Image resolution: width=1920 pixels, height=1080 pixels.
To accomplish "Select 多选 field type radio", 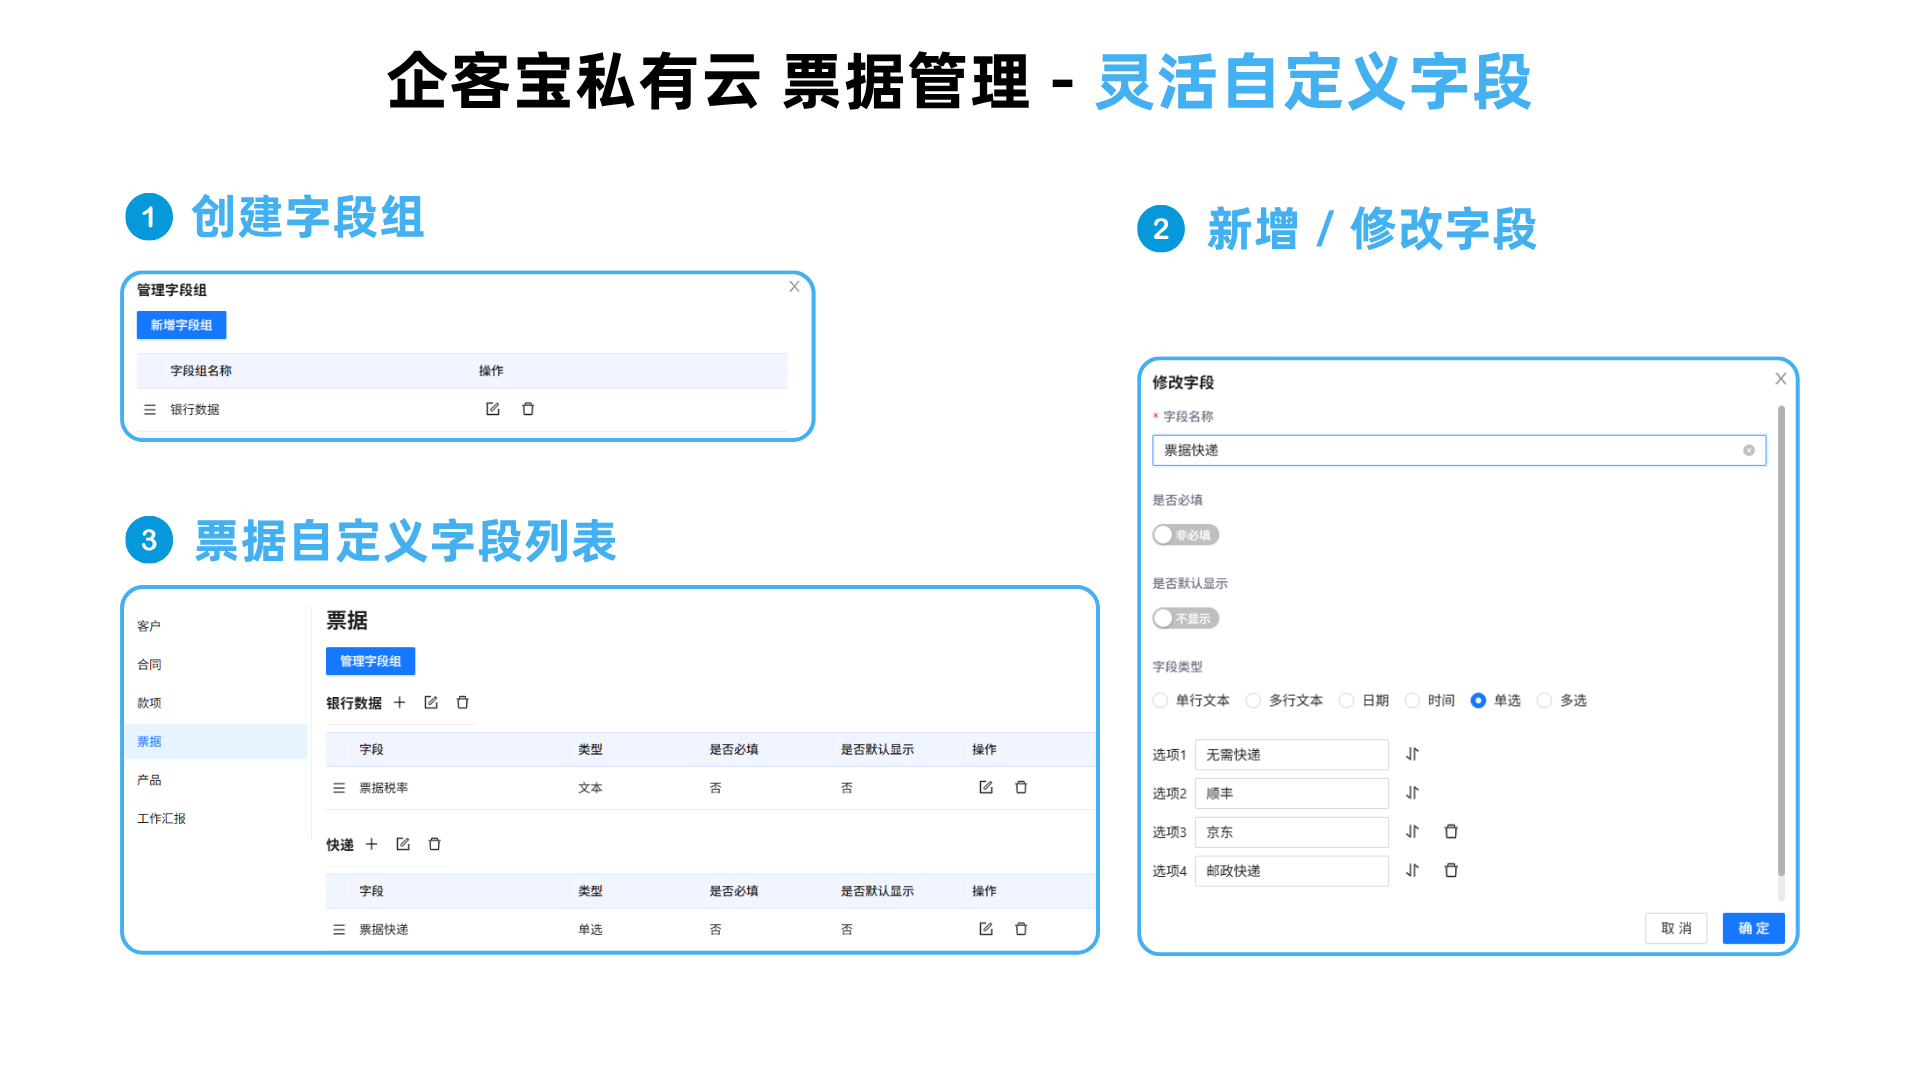I will click(x=1545, y=700).
